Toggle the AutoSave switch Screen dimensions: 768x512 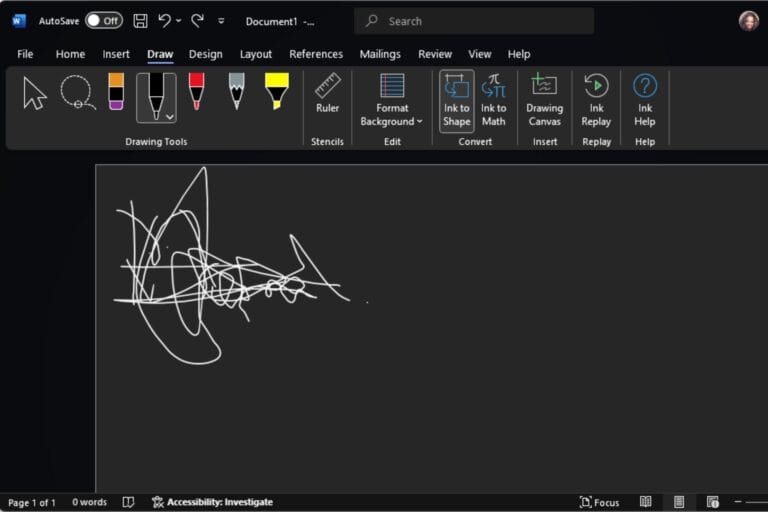click(x=103, y=21)
